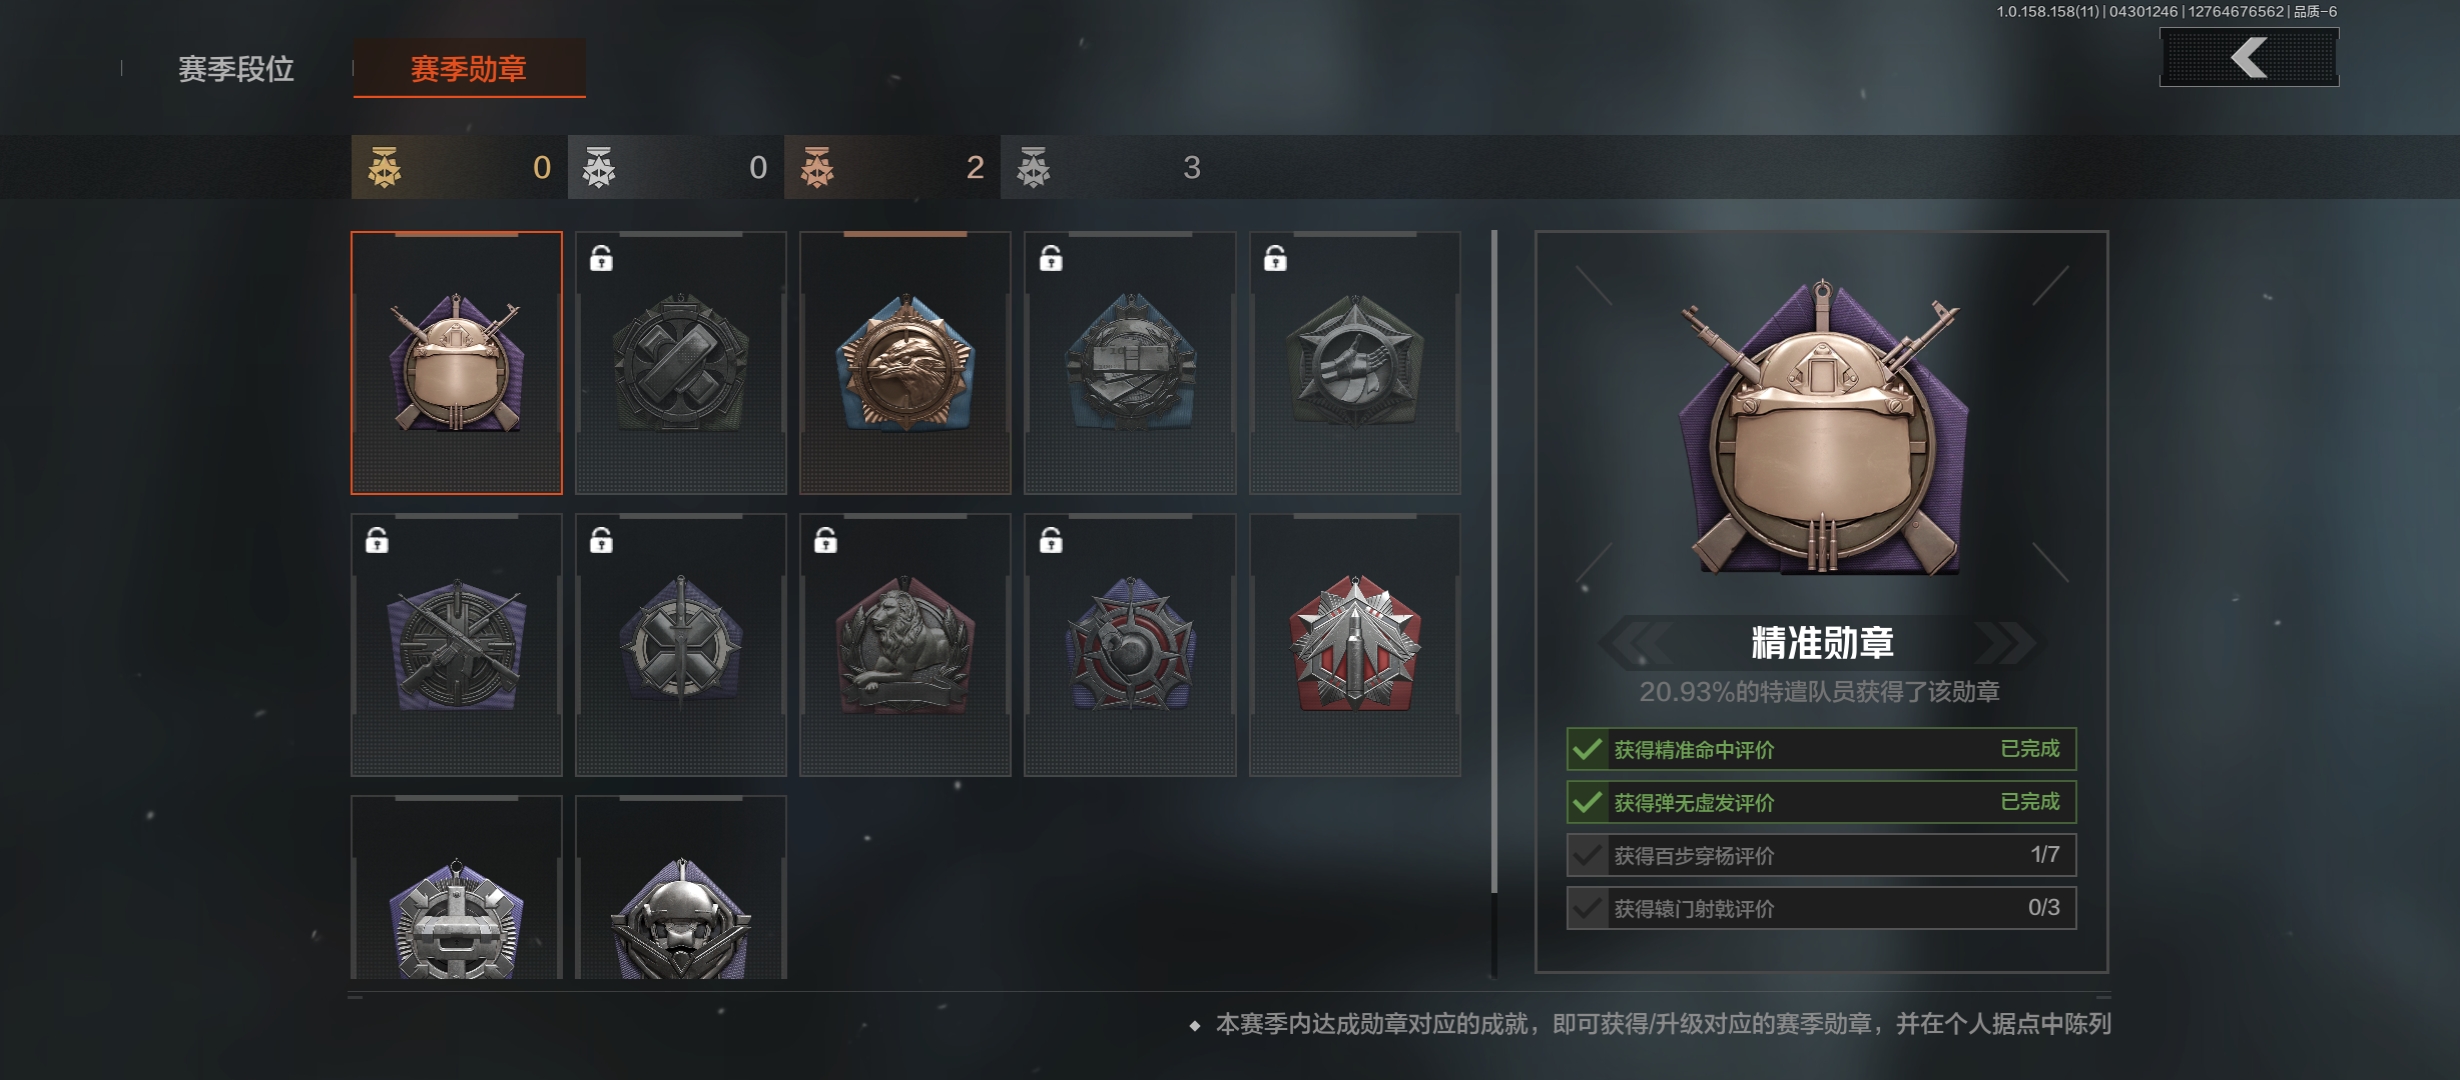The image size is (2460, 1080).
Task: Open the 赛季勋章 tab
Action: [469, 69]
